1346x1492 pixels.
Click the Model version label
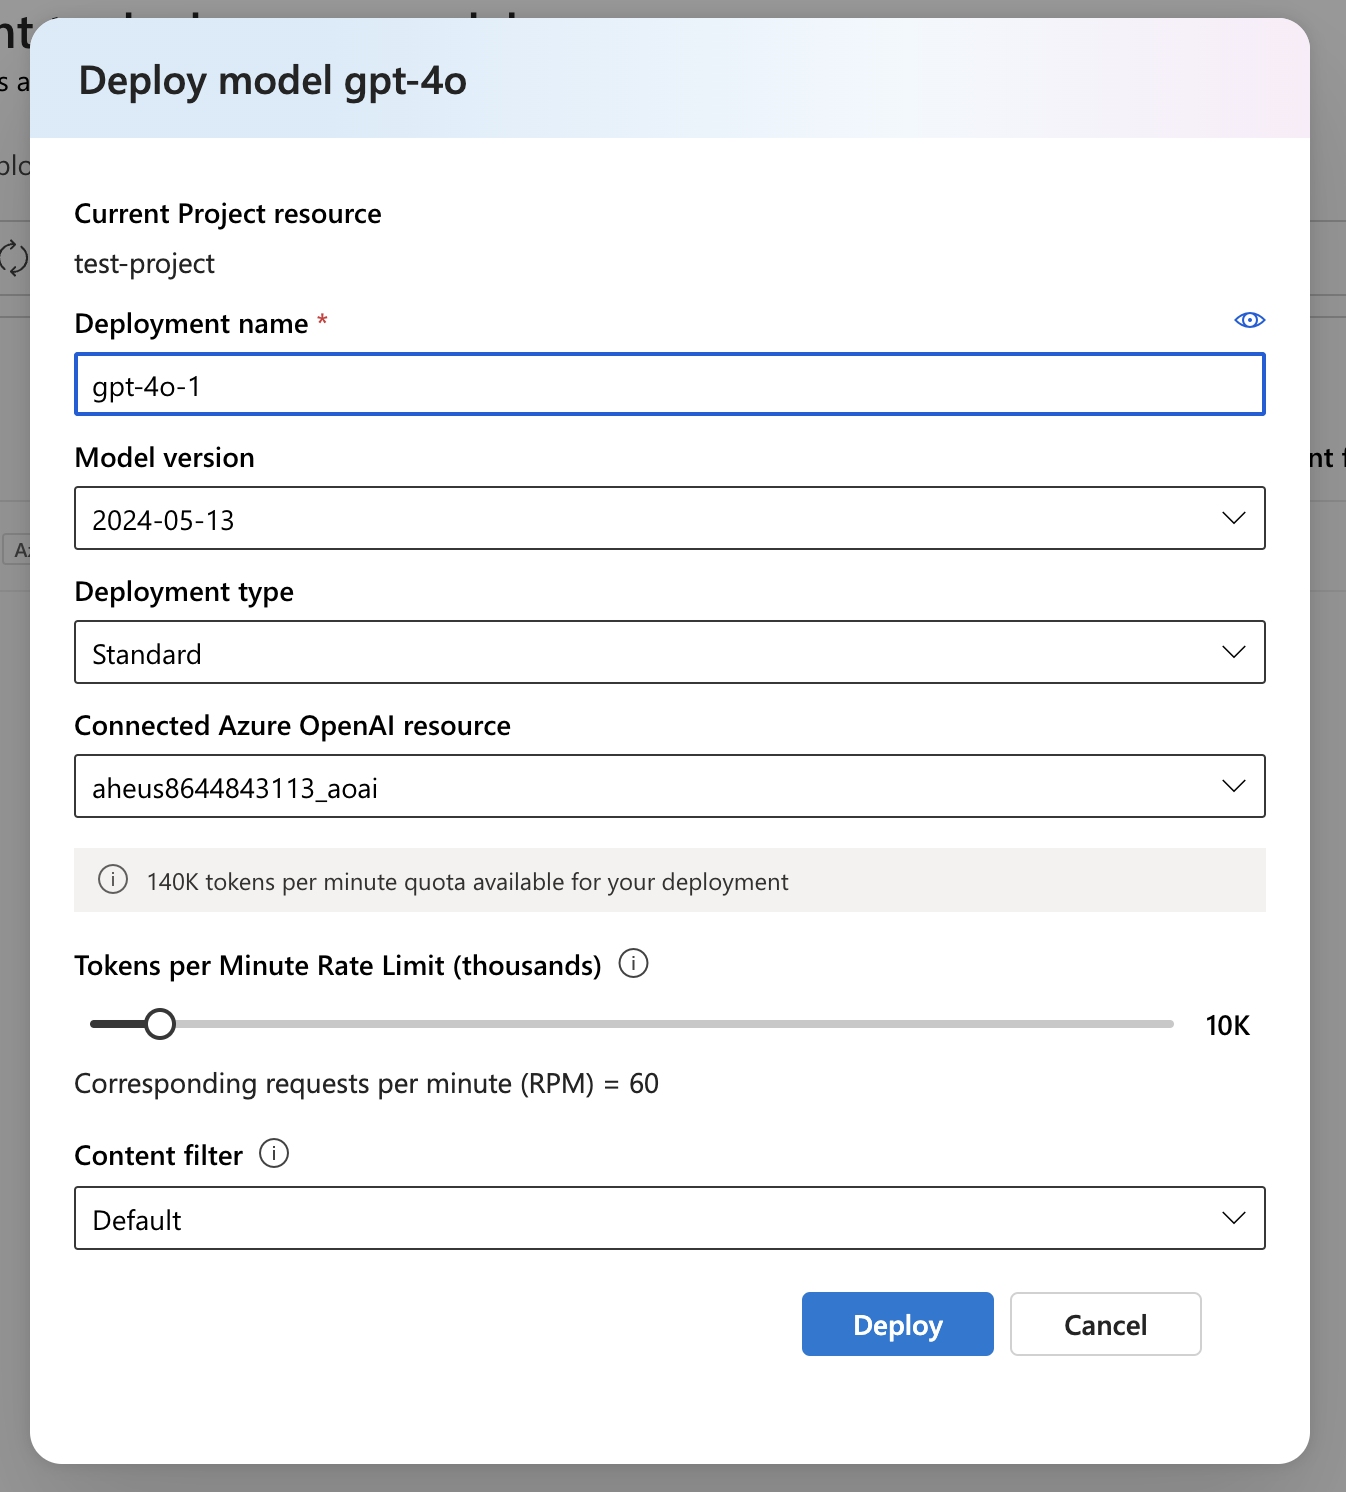point(165,458)
